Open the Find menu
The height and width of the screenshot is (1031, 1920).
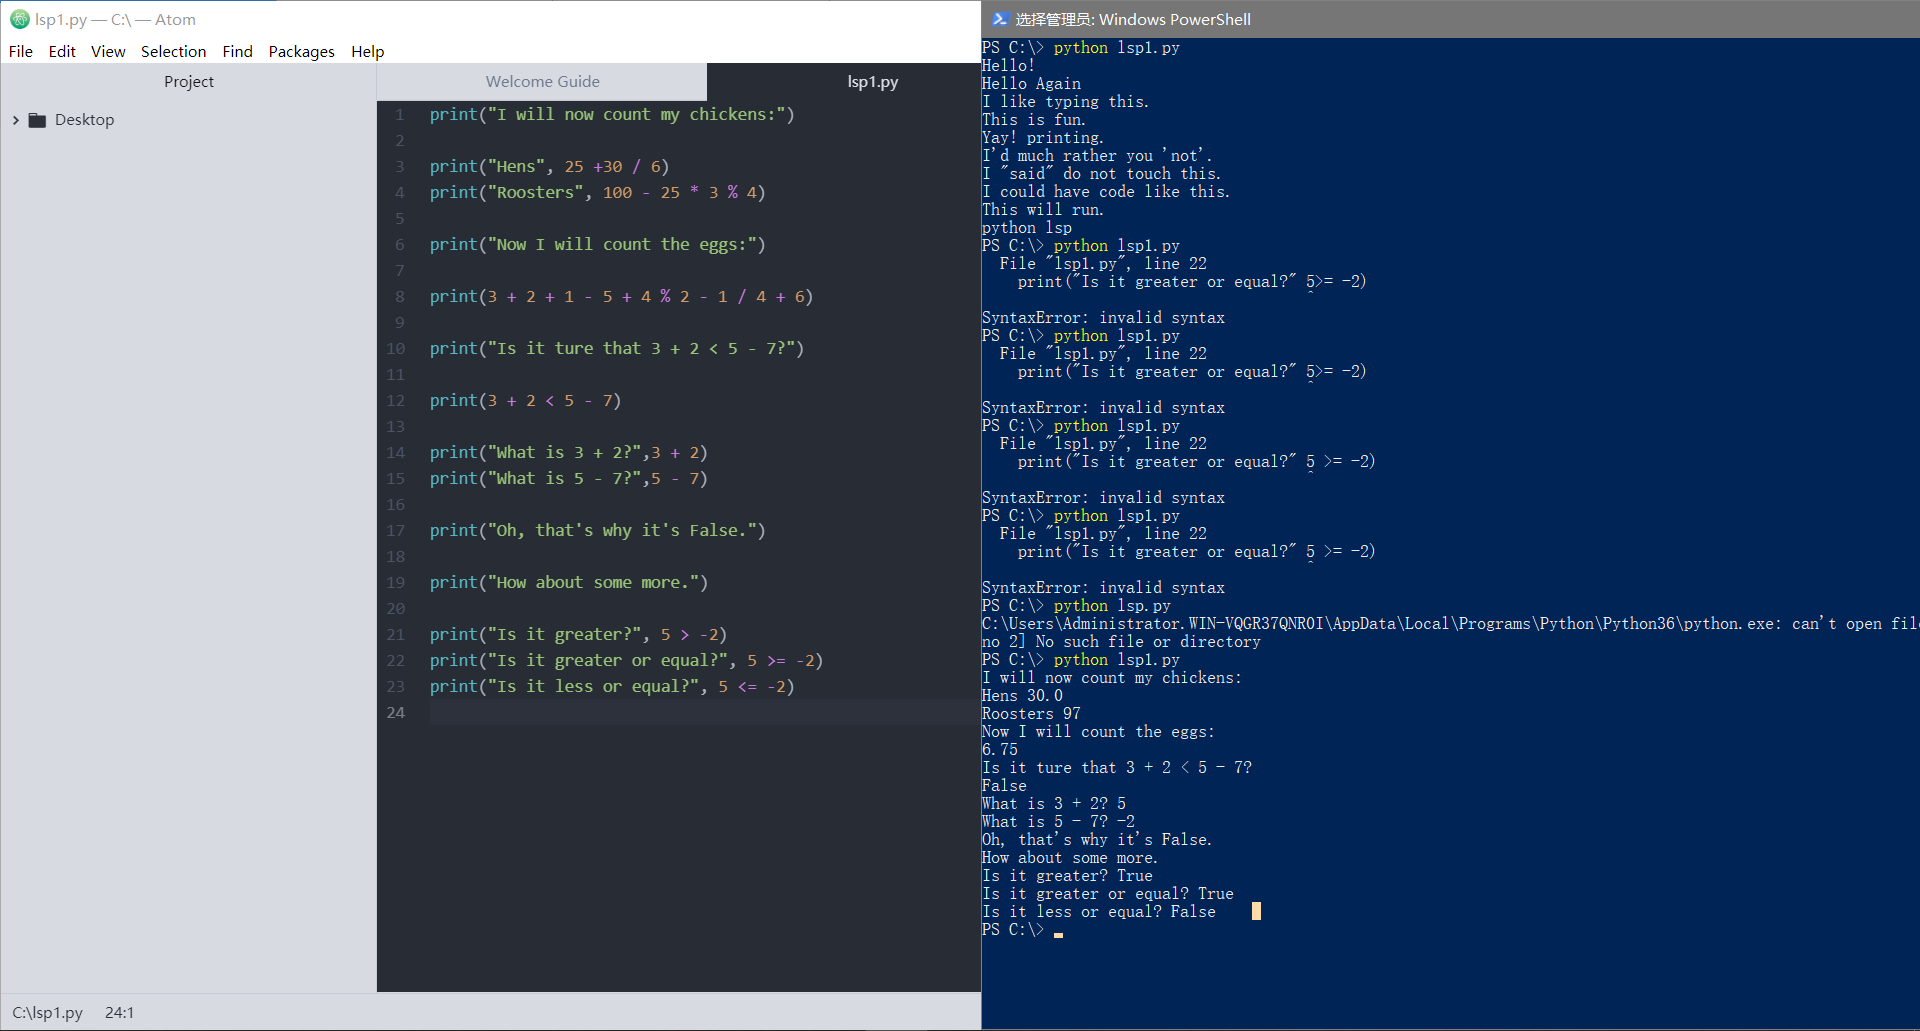click(237, 51)
